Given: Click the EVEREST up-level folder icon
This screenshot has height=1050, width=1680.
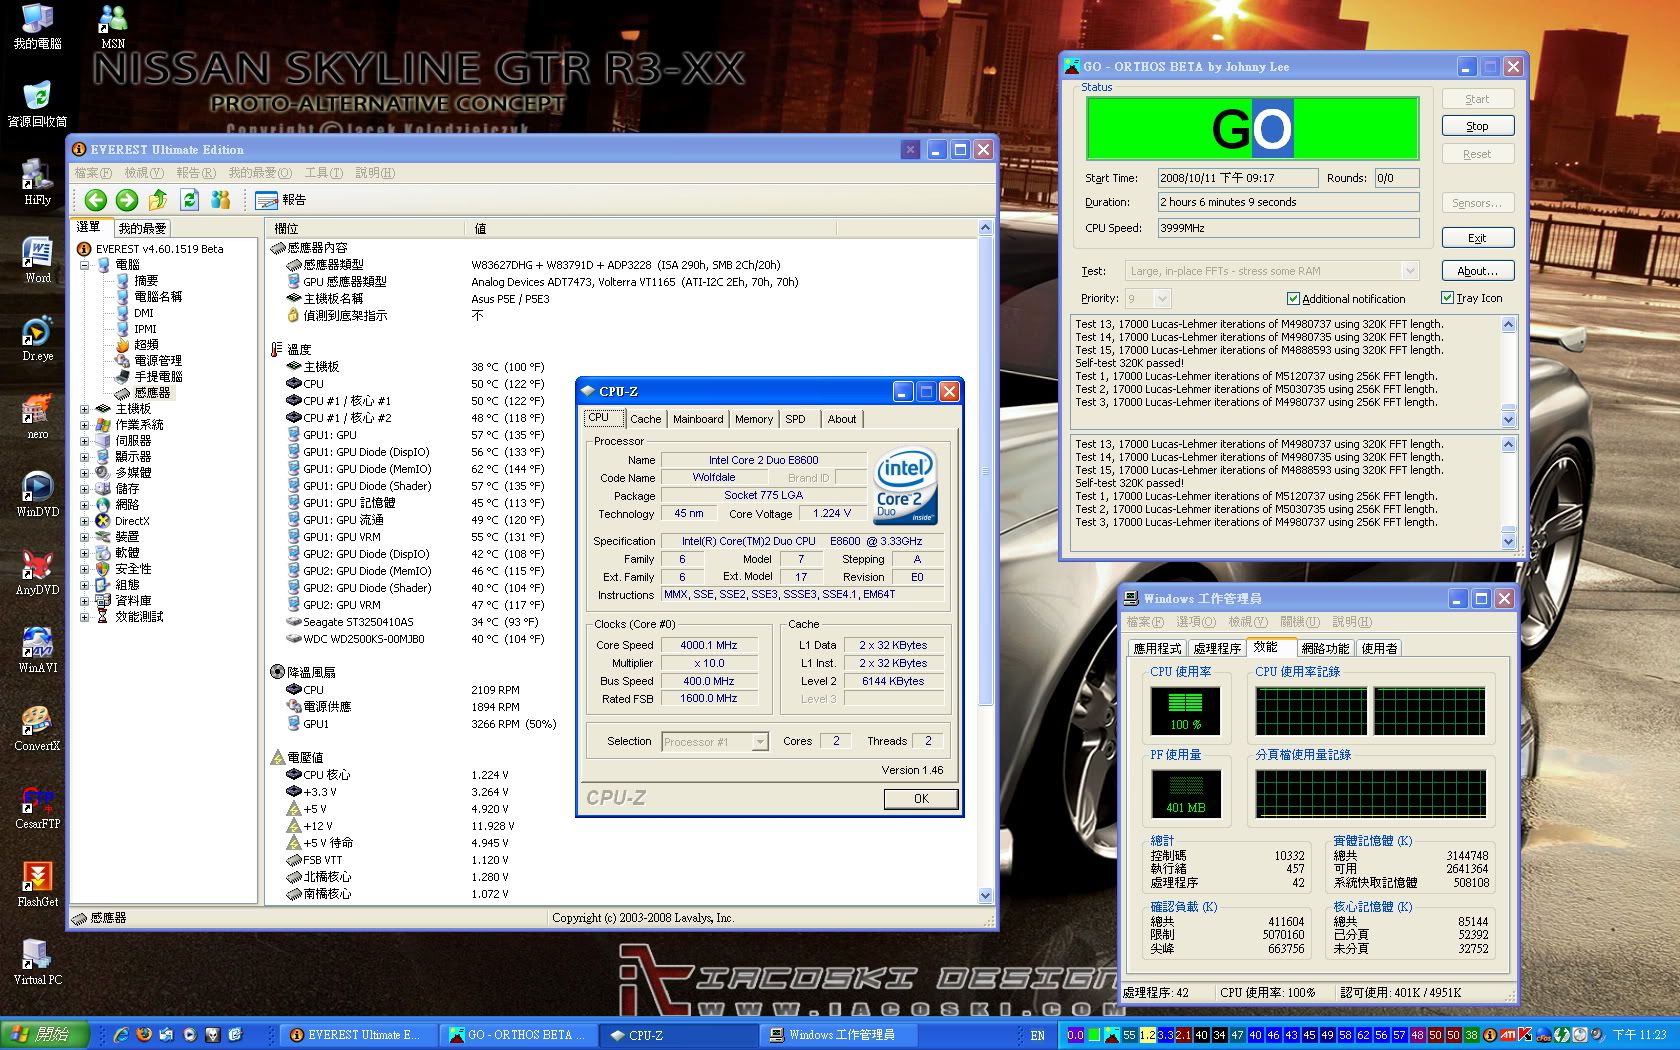Looking at the screenshot, I should pos(158,200).
